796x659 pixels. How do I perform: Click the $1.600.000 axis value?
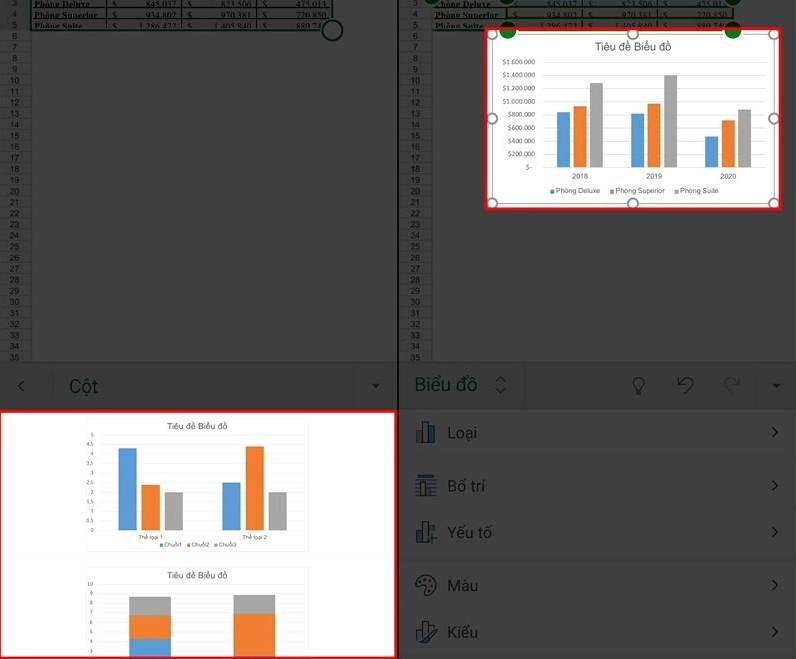(x=518, y=62)
